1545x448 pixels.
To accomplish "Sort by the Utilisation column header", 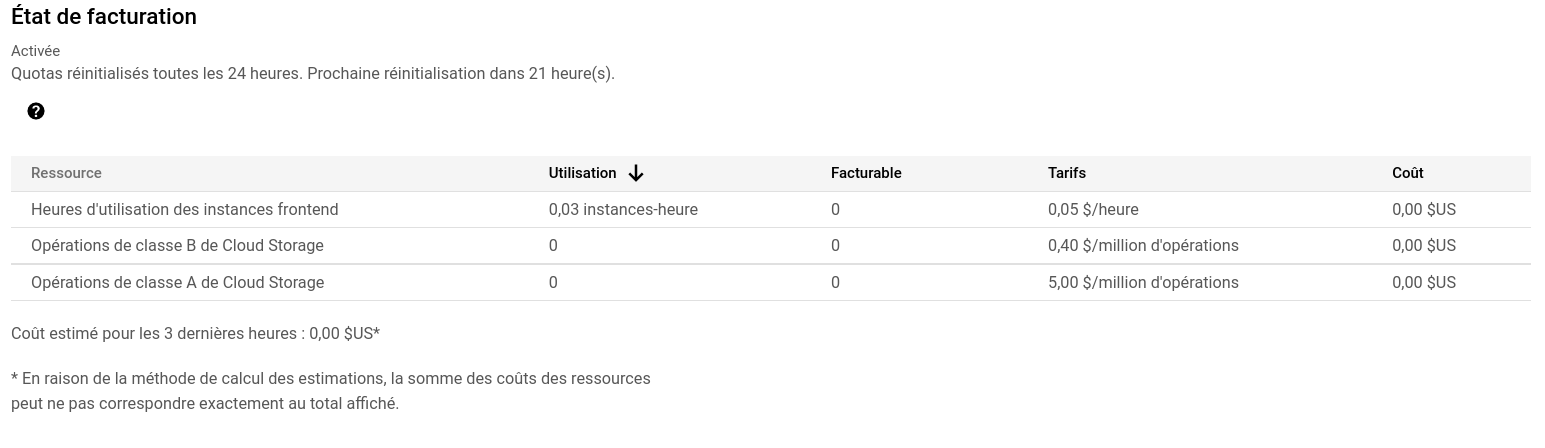I will 582,173.
